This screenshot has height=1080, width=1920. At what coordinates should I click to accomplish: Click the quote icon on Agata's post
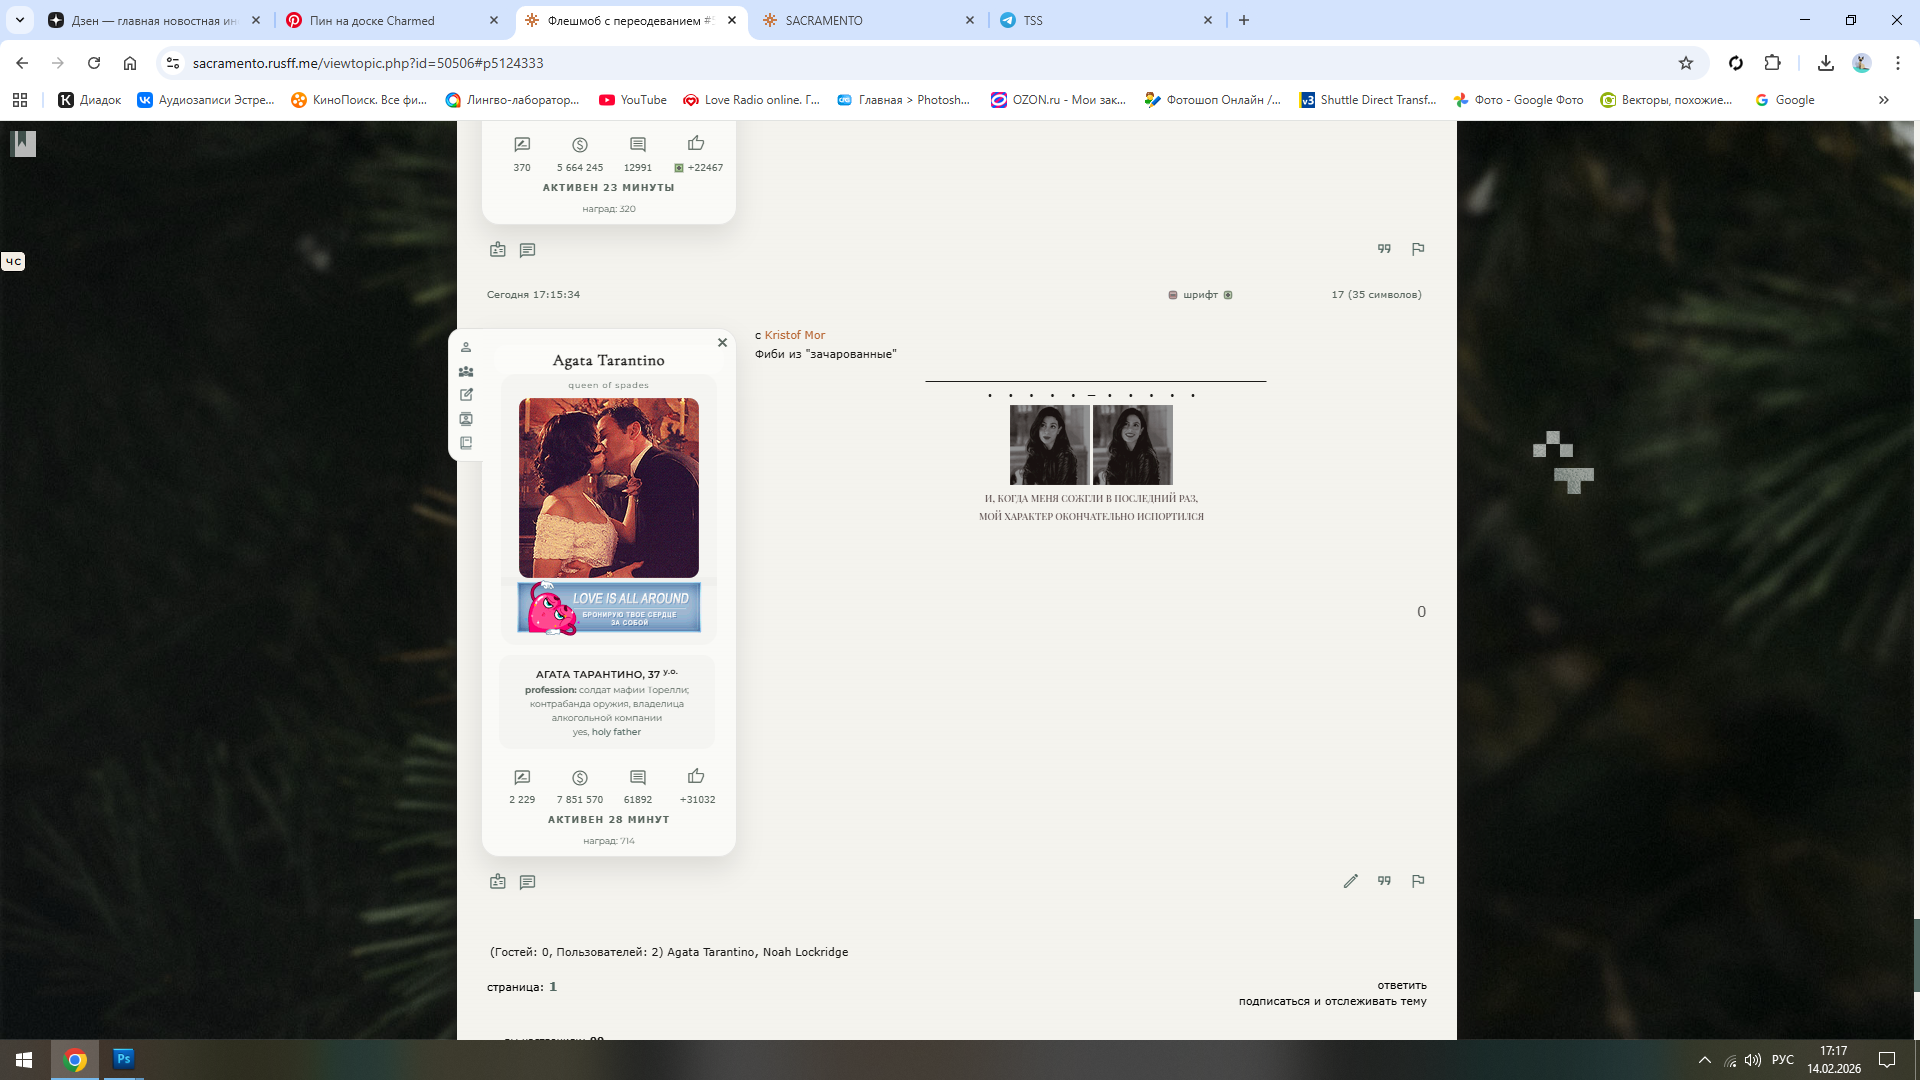coord(1384,881)
